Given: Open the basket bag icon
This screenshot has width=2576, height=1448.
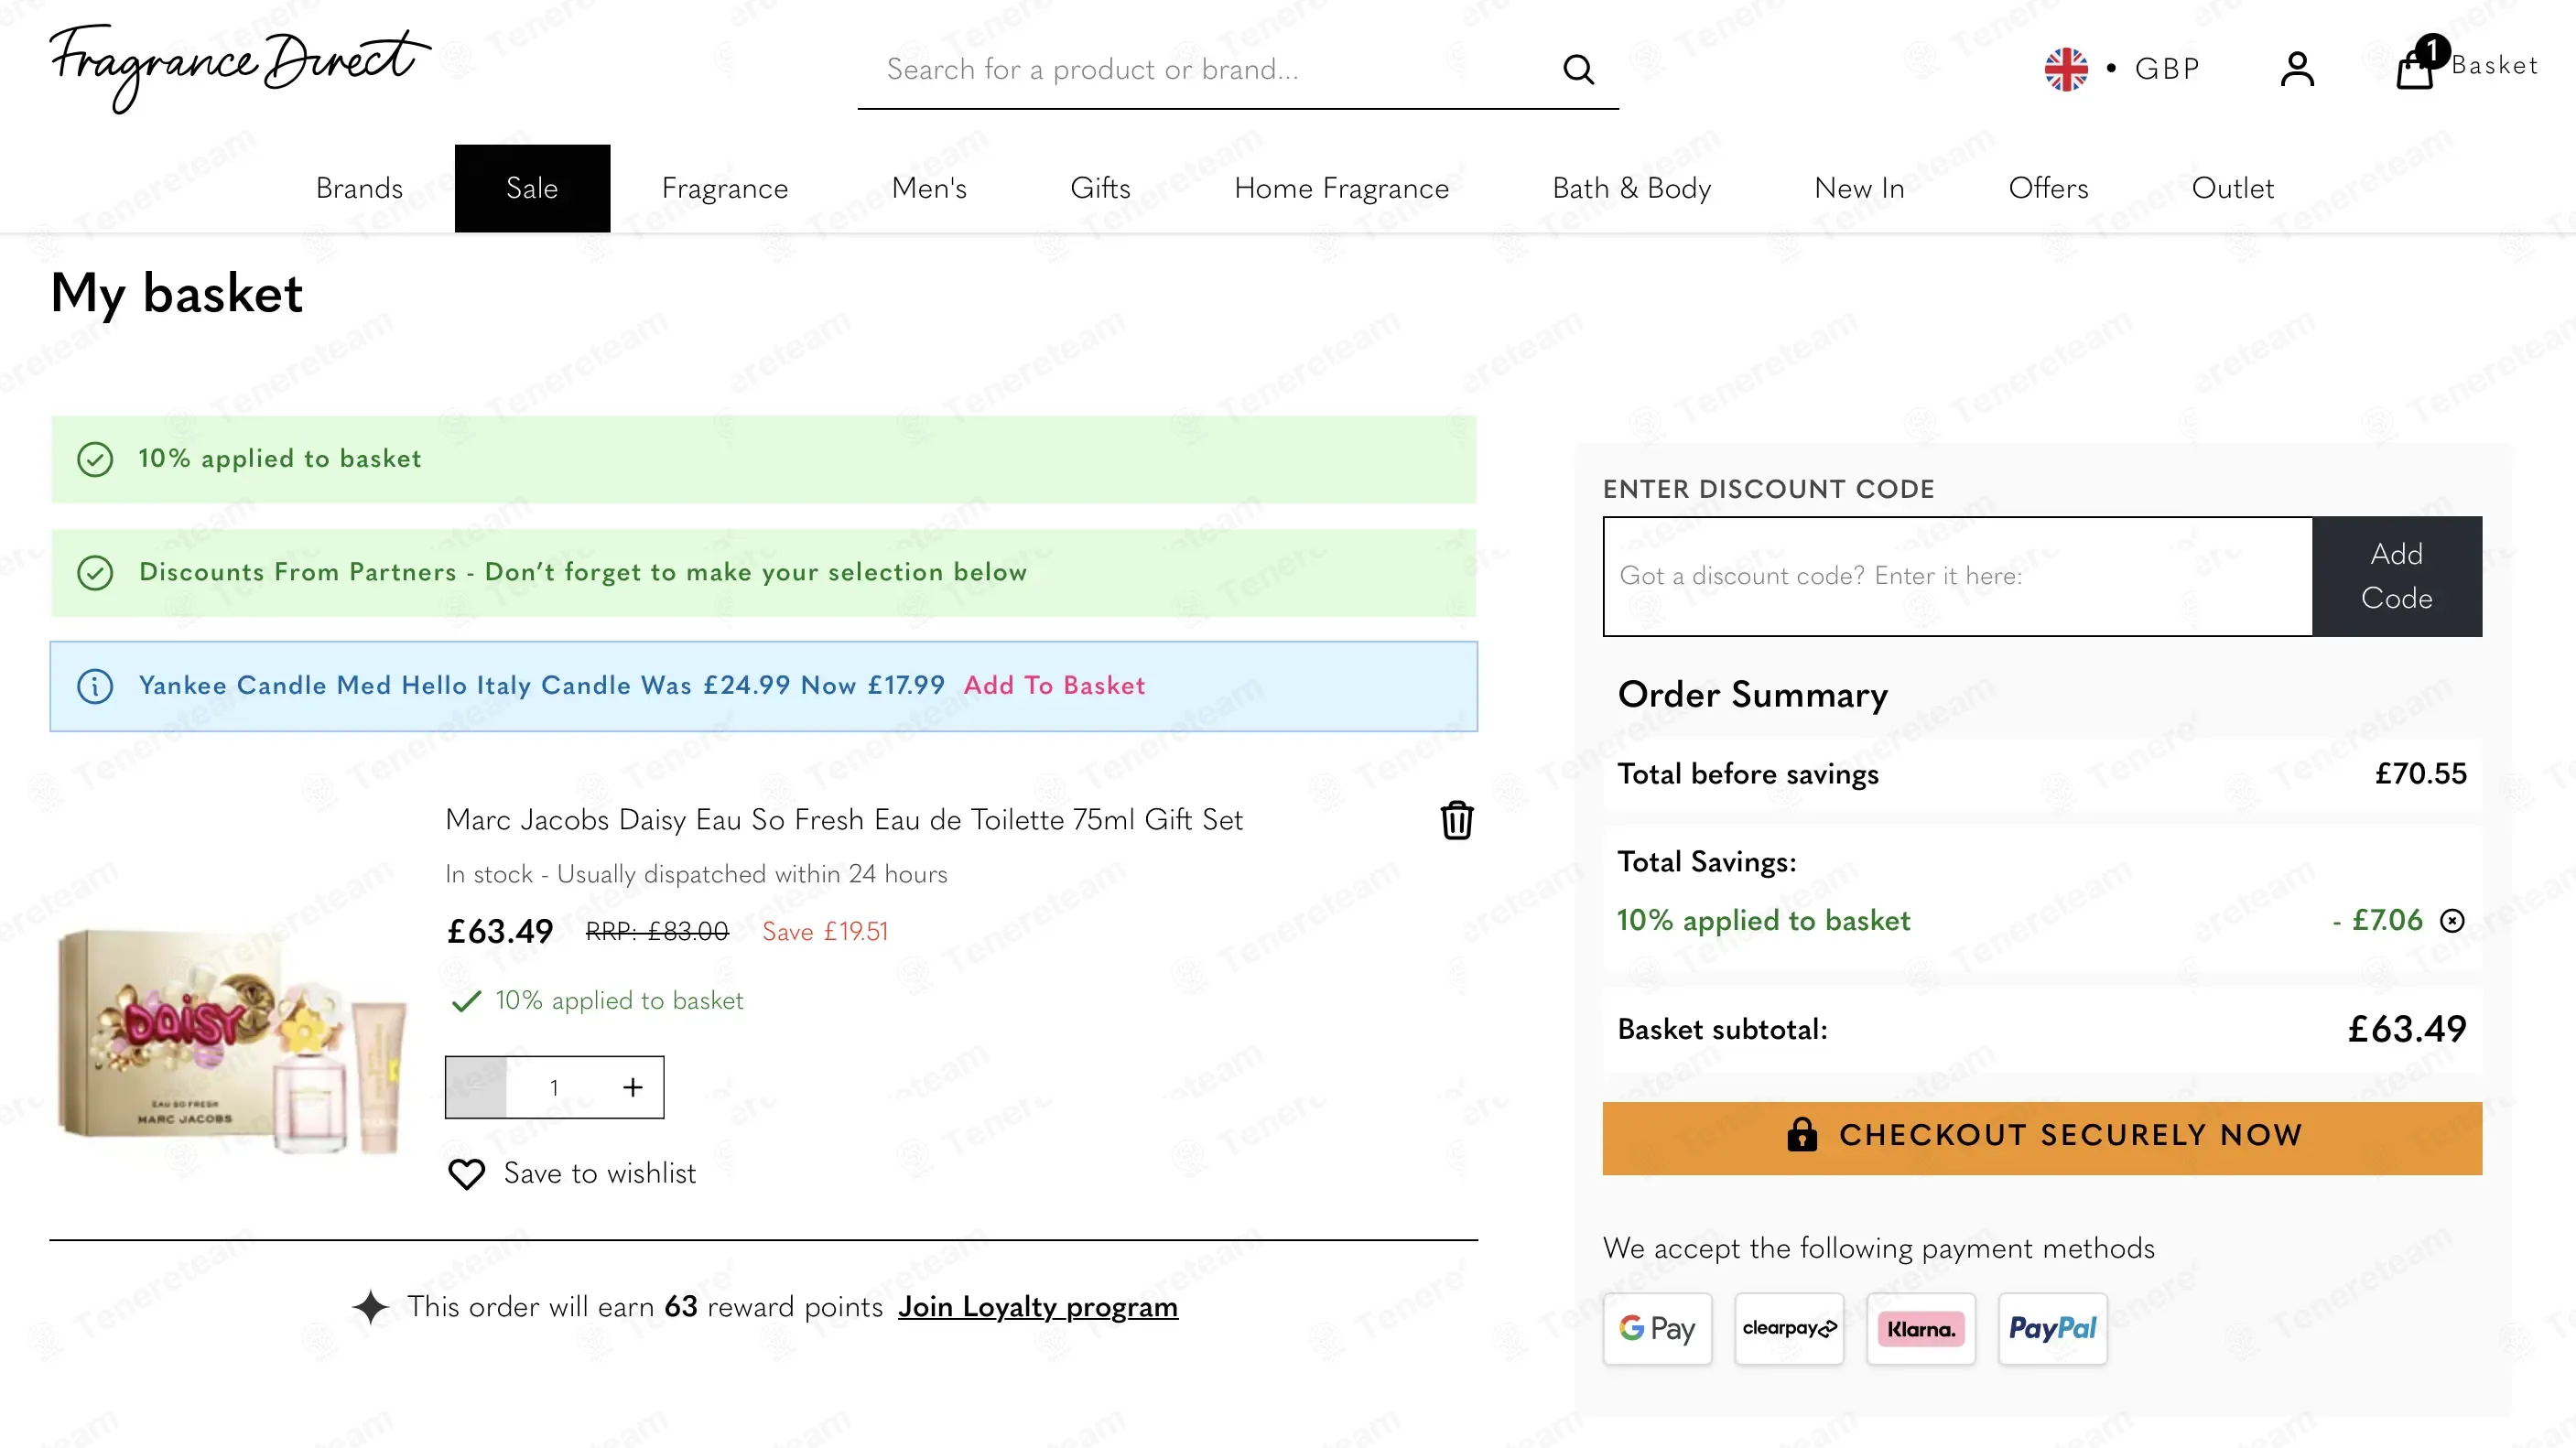Looking at the screenshot, I should coord(2416,68).
